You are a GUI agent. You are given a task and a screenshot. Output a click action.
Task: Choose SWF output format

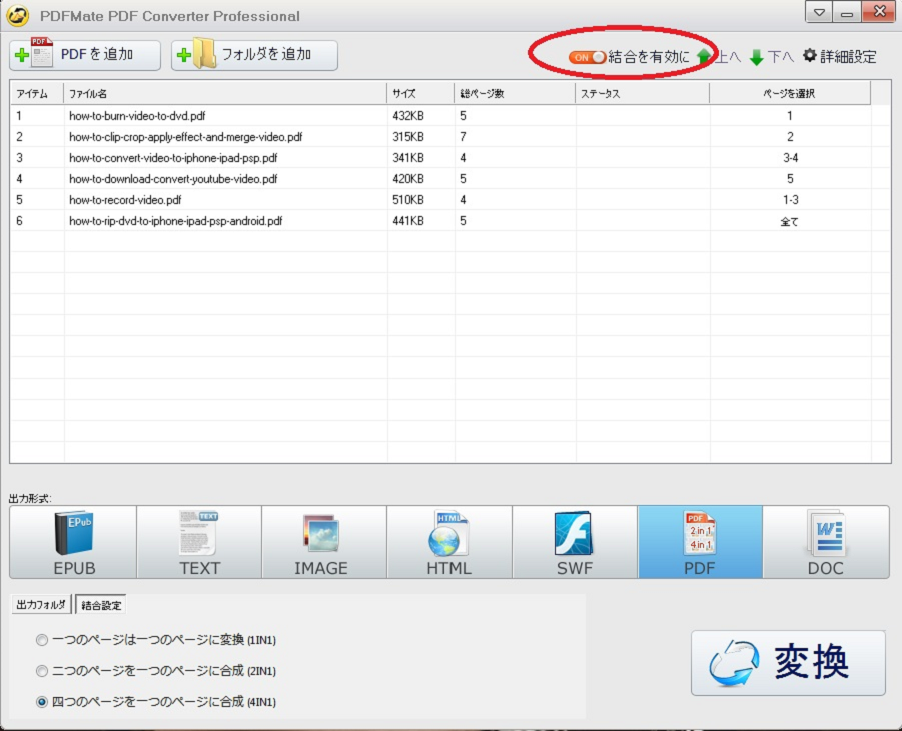575,542
